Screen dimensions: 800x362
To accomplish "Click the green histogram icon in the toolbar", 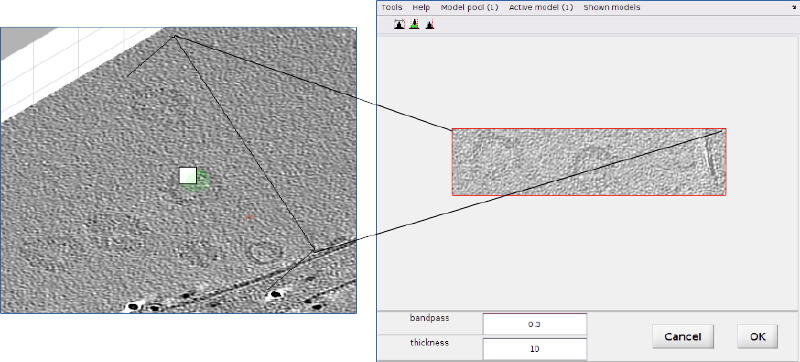I will pyautogui.click(x=414, y=24).
